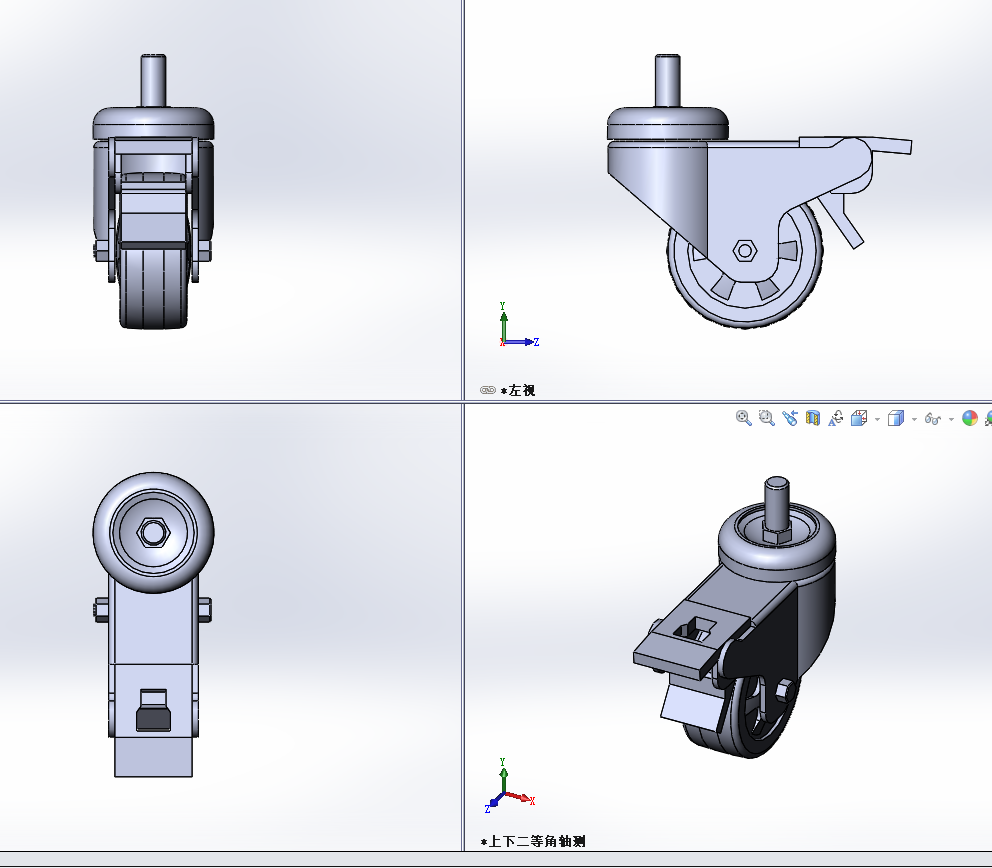The height and width of the screenshot is (868, 992).
Task: Click the coordinate triad in left view
Action: 518,325
